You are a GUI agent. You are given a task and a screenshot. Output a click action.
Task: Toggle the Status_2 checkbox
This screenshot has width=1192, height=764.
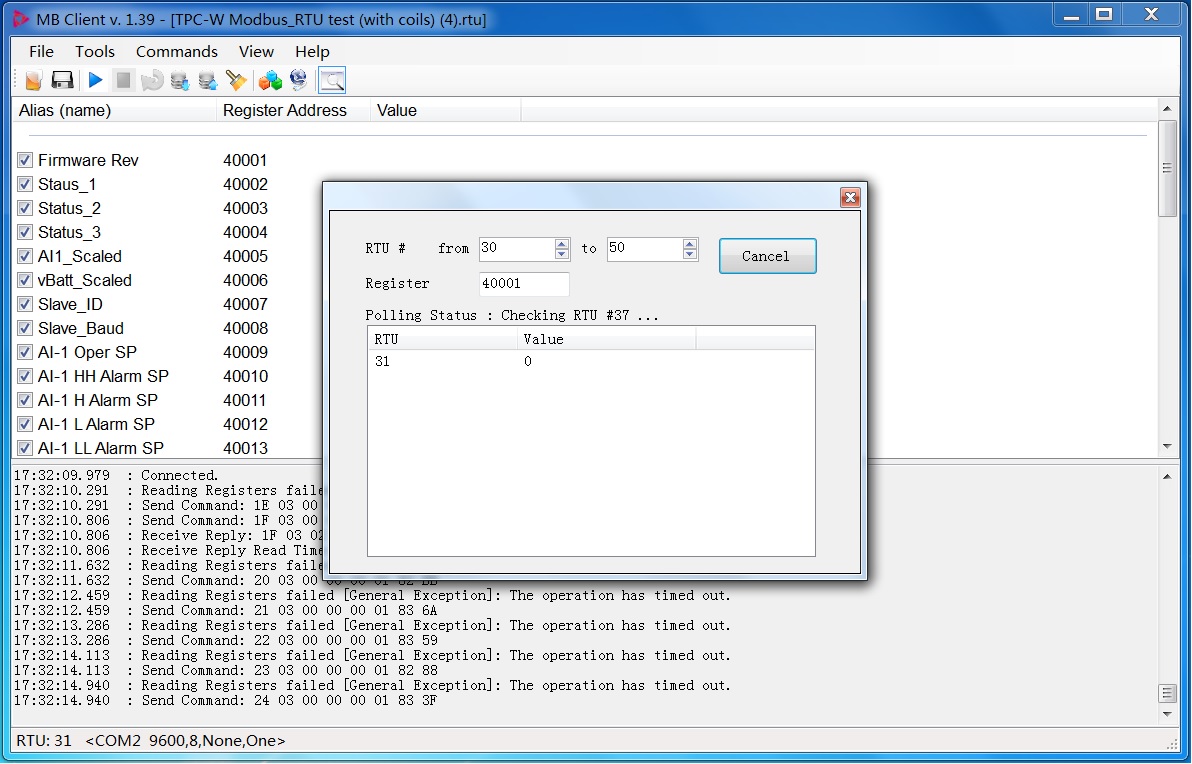25,208
